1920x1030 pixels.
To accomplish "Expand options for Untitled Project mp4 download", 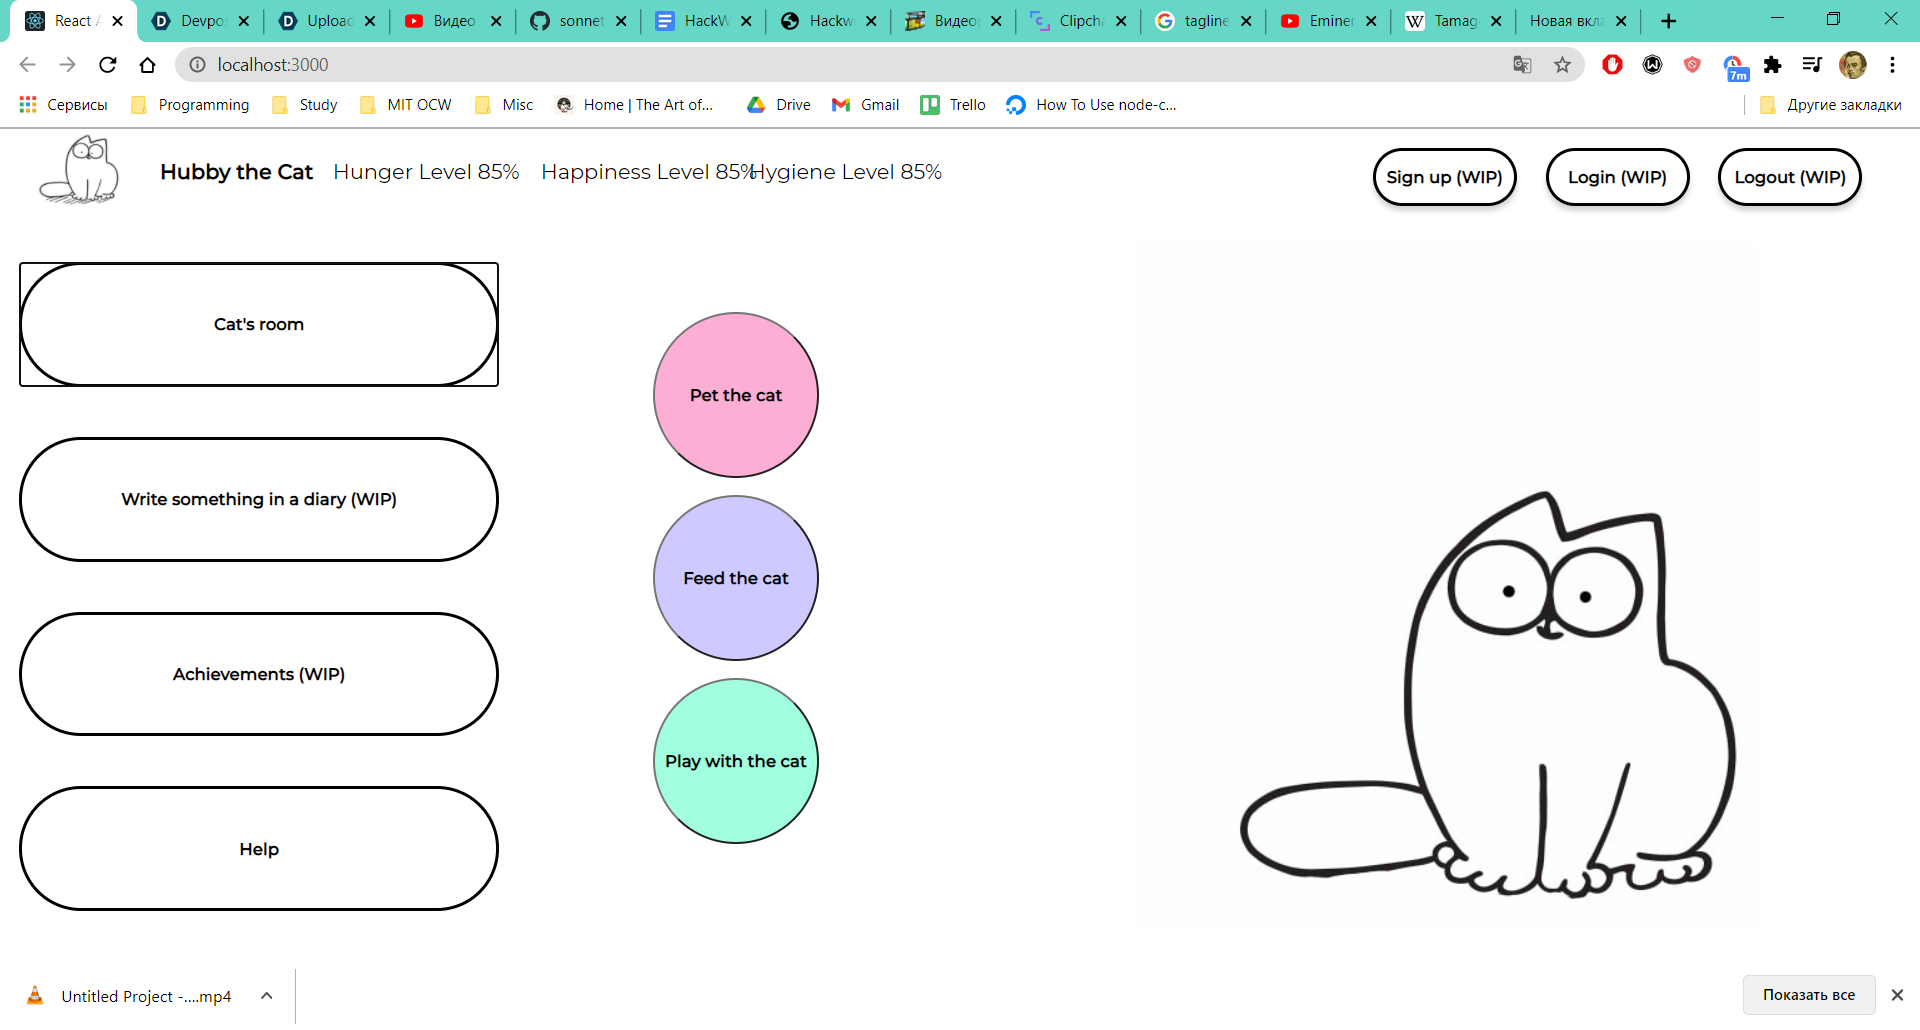I will point(266,996).
